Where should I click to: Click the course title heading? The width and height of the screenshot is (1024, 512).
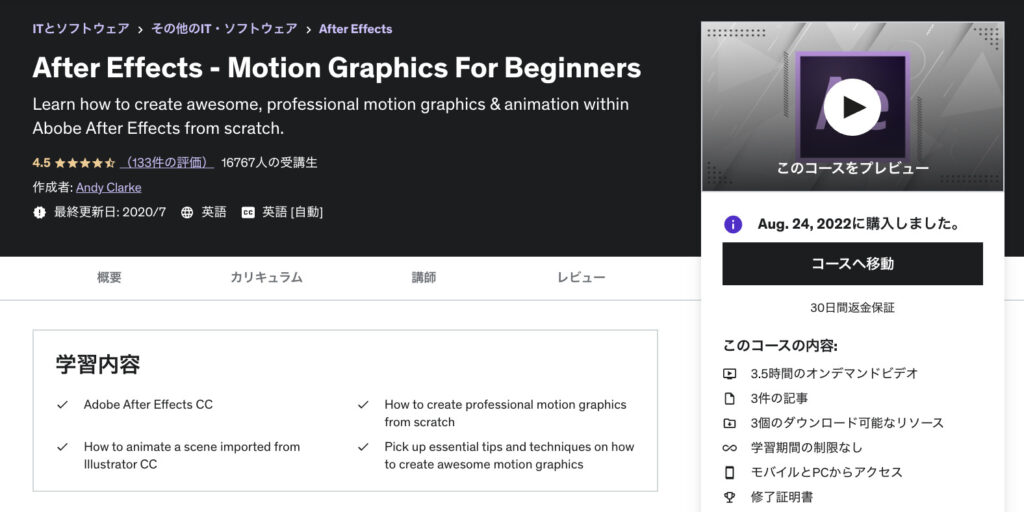pyautogui.click(x=337, y=68)
